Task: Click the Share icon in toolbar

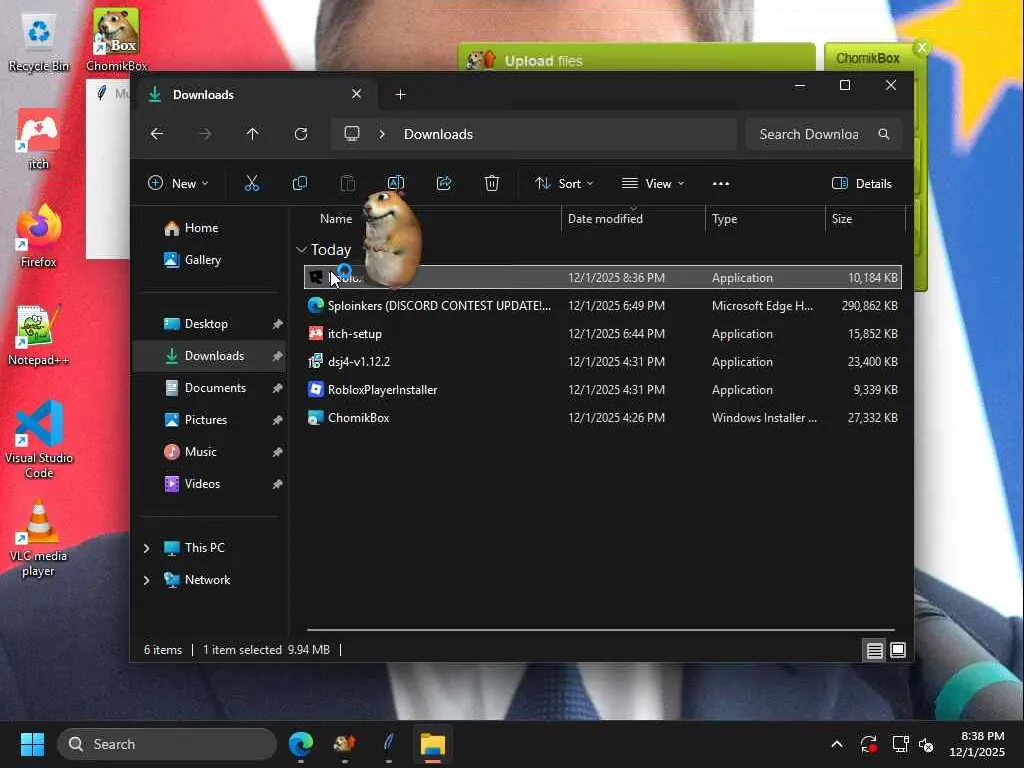Action: point(444,184)
